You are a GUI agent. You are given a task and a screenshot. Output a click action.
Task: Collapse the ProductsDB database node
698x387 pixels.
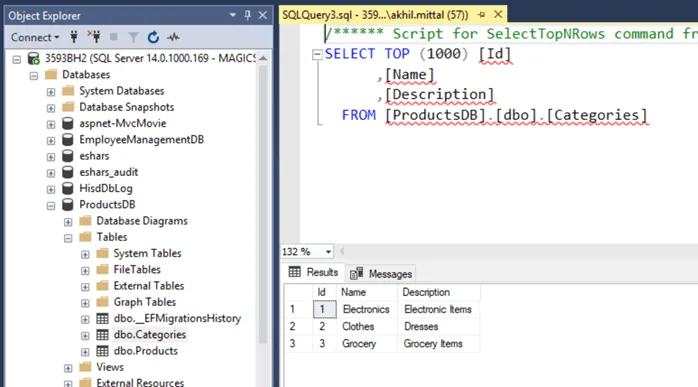click(x=51, y=205)
